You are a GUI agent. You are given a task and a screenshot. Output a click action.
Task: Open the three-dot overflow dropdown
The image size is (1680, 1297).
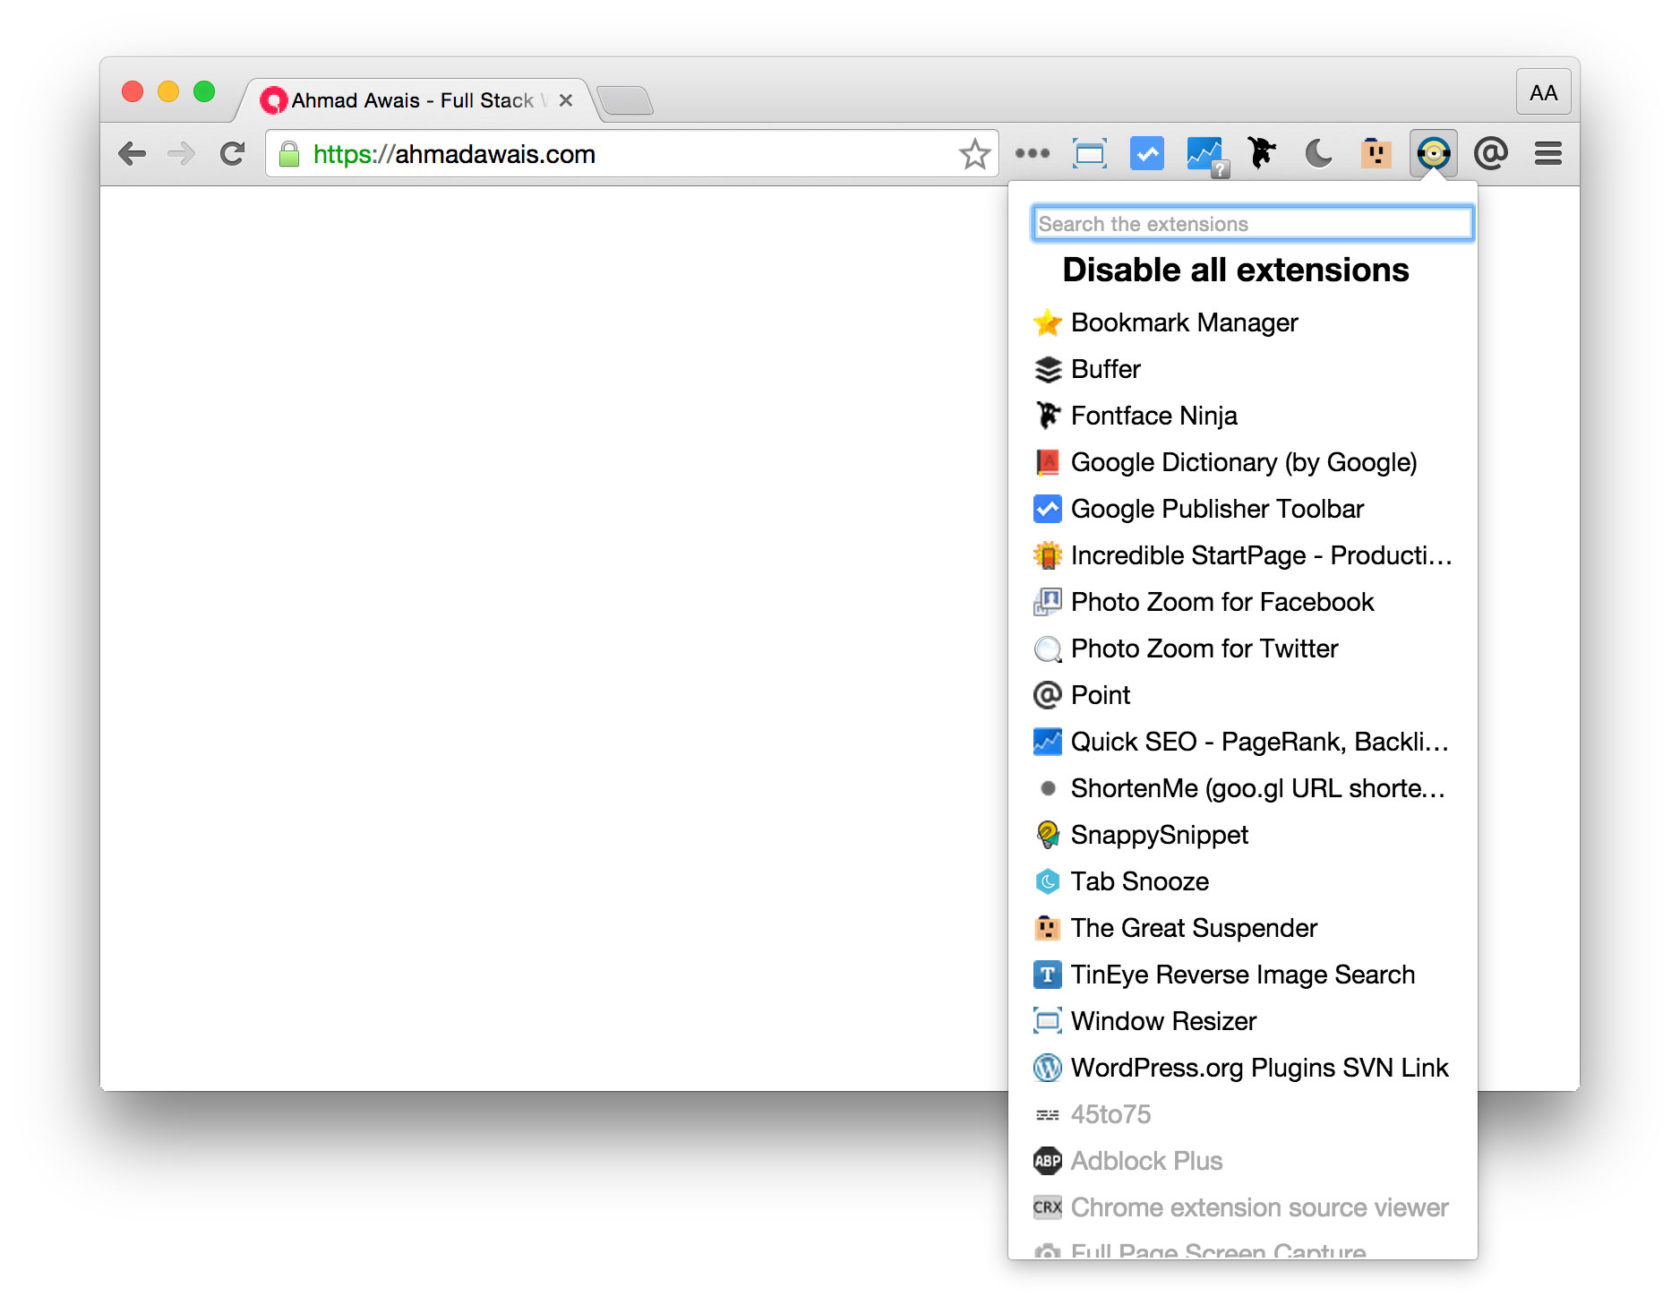tap(1031, 153)
